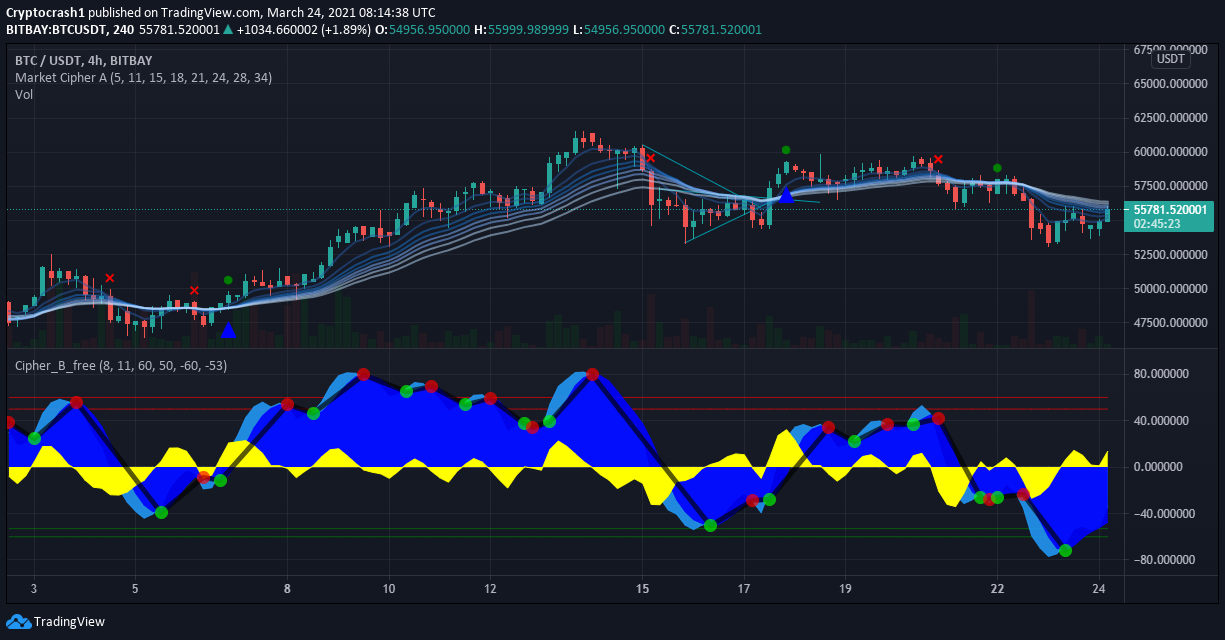Click the USDT currency badge on the price axis
Screen dimensions: 1225x640
tap(1169, 59)
